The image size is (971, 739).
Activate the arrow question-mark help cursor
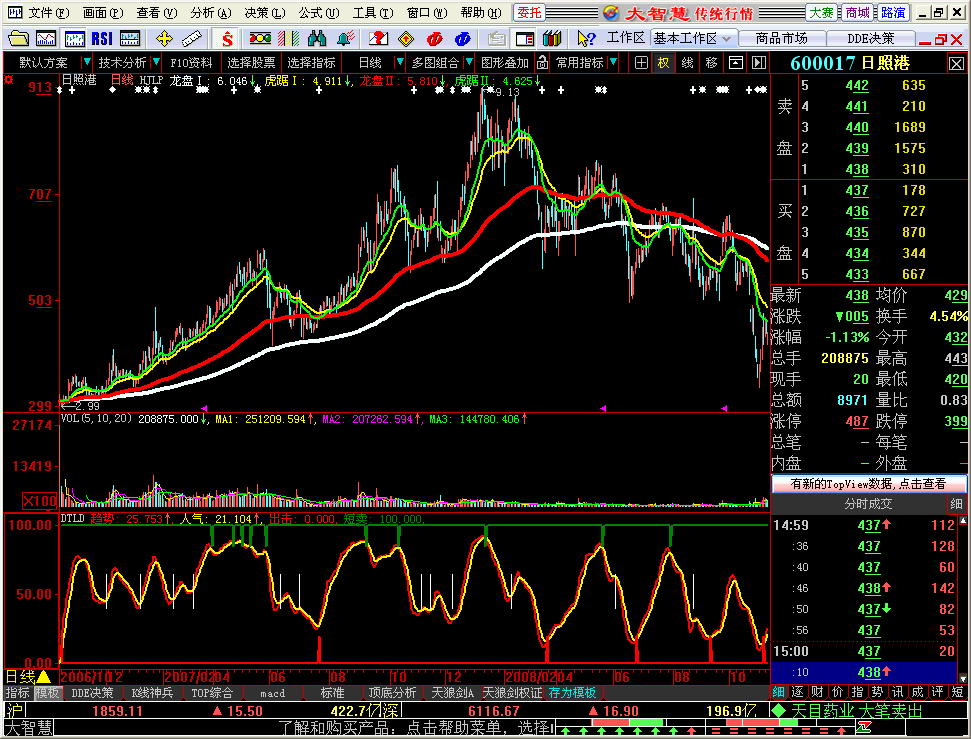click(585, 39)
